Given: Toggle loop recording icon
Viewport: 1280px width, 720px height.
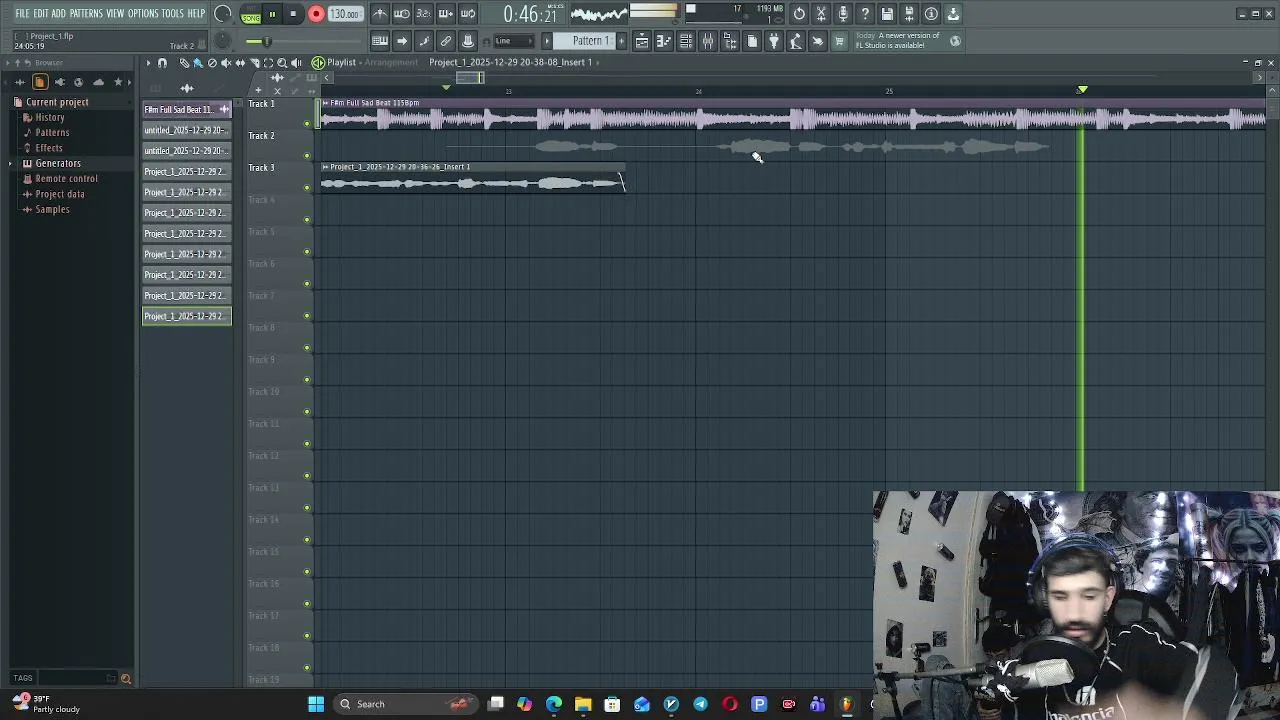Looking at the screenshot, I should [x=468, y=14].
